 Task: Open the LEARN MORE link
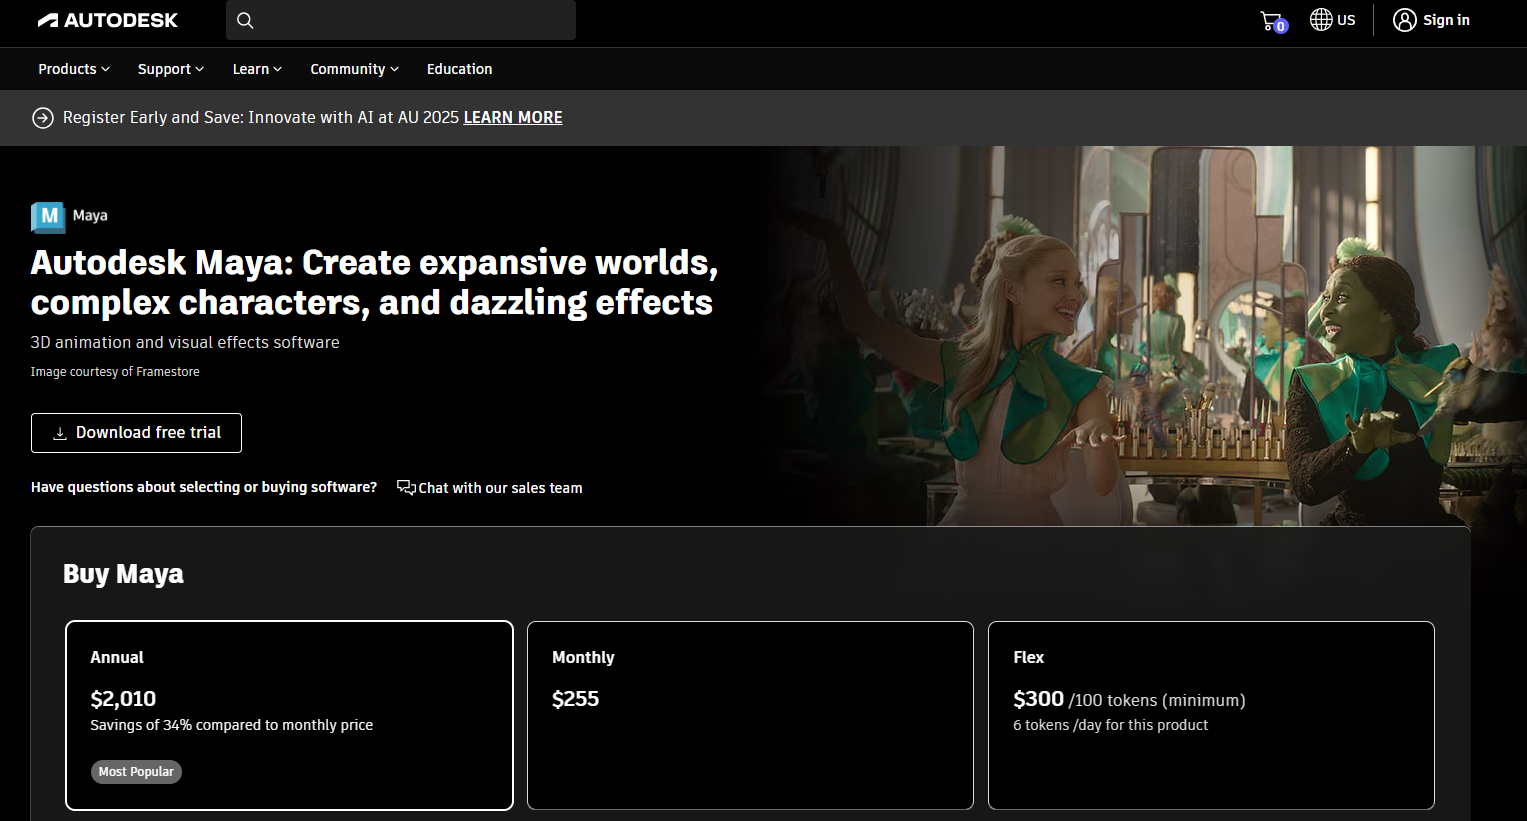pos(513,117)
